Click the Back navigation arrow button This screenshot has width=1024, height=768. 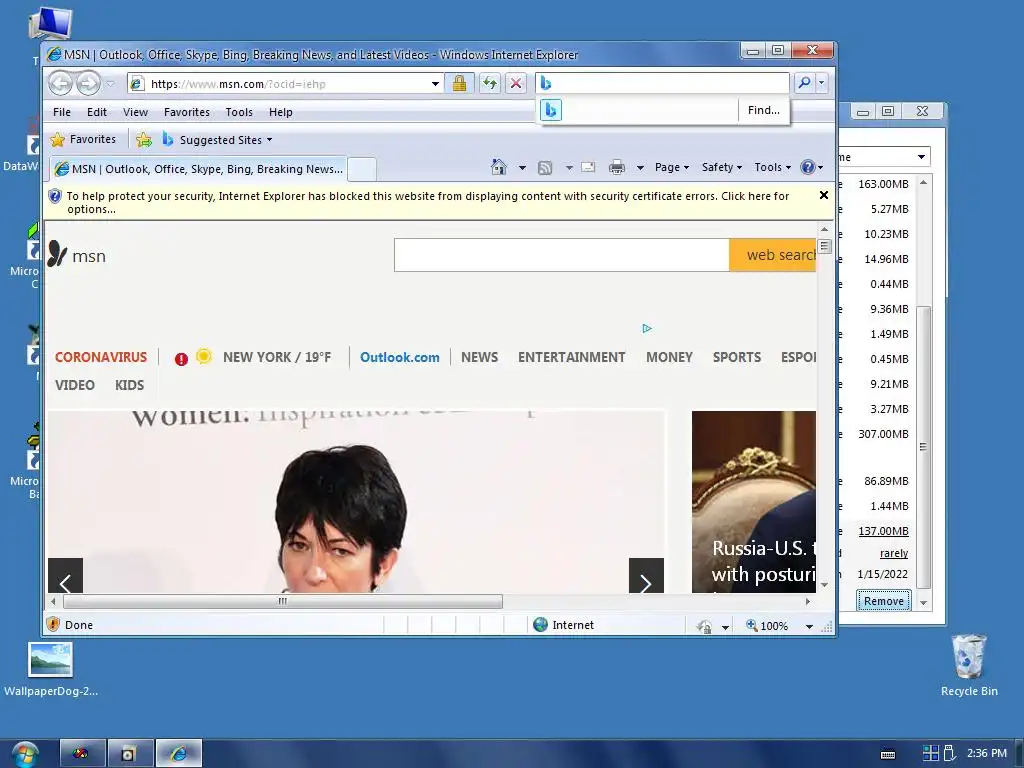(x=61, y=84)
